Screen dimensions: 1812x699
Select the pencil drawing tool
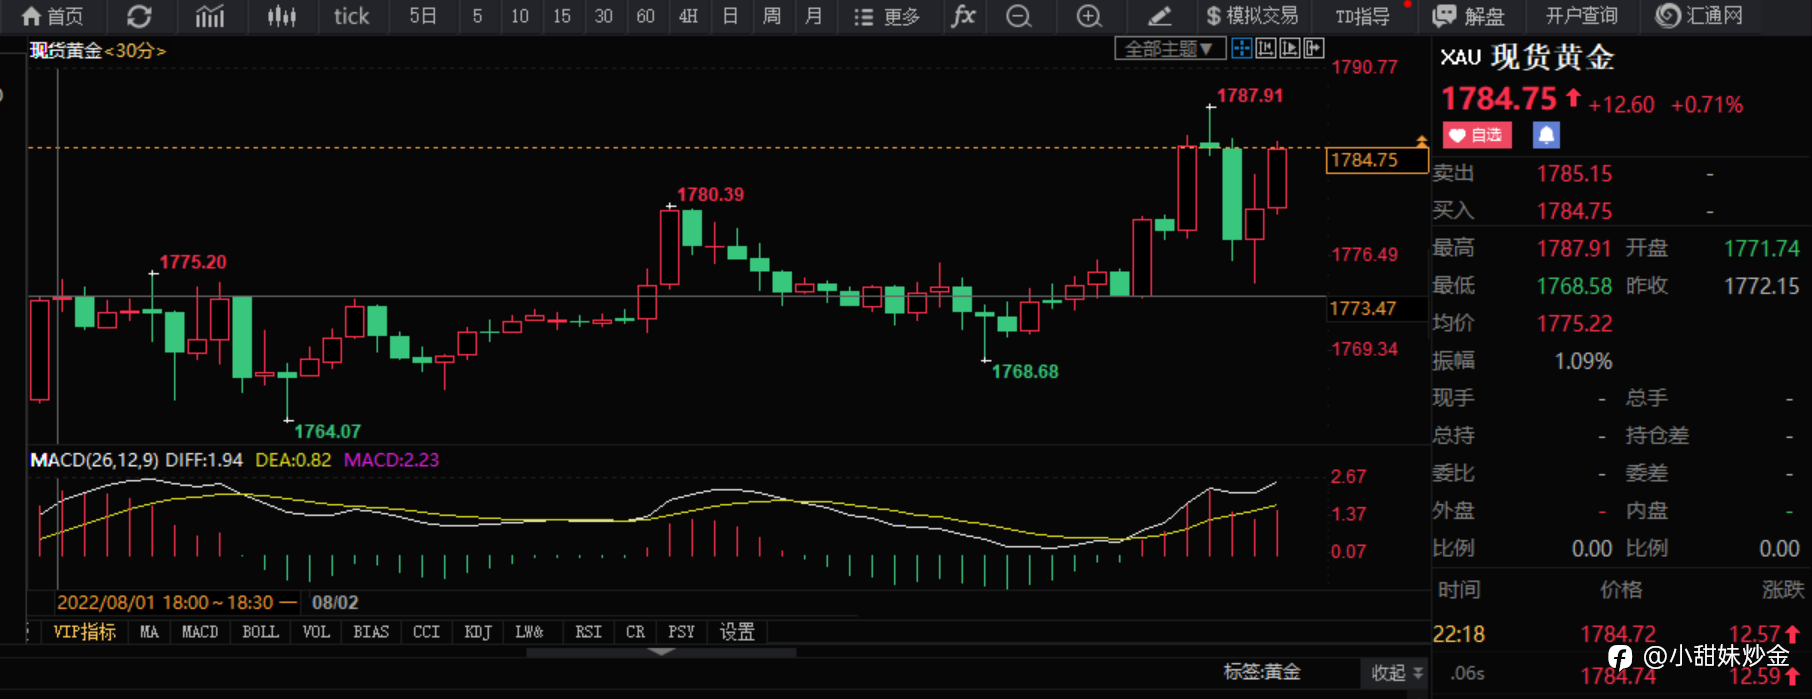pos(1159,16)
